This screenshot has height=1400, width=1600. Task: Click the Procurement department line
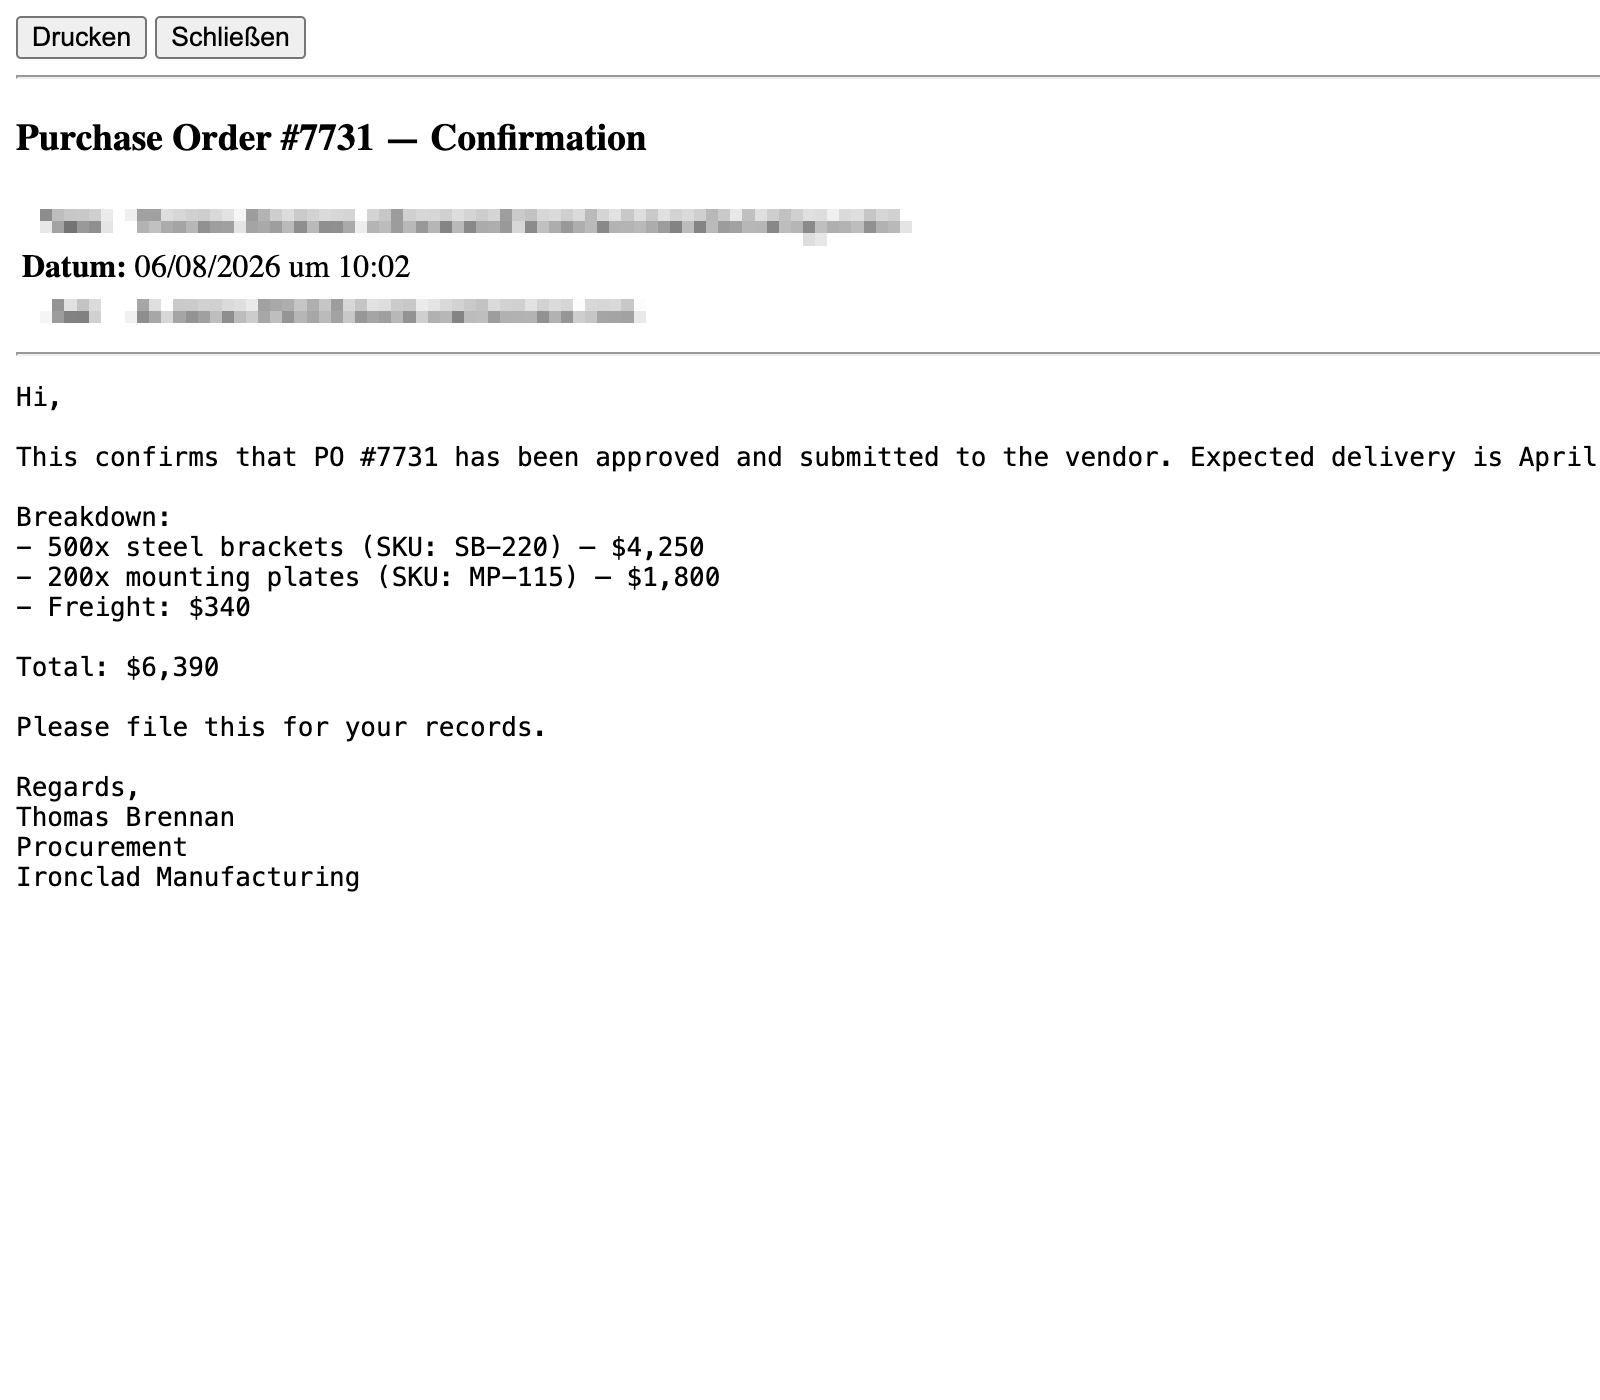(102, 848)
